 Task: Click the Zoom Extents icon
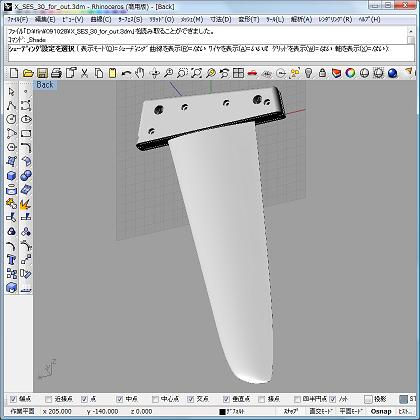196,73
